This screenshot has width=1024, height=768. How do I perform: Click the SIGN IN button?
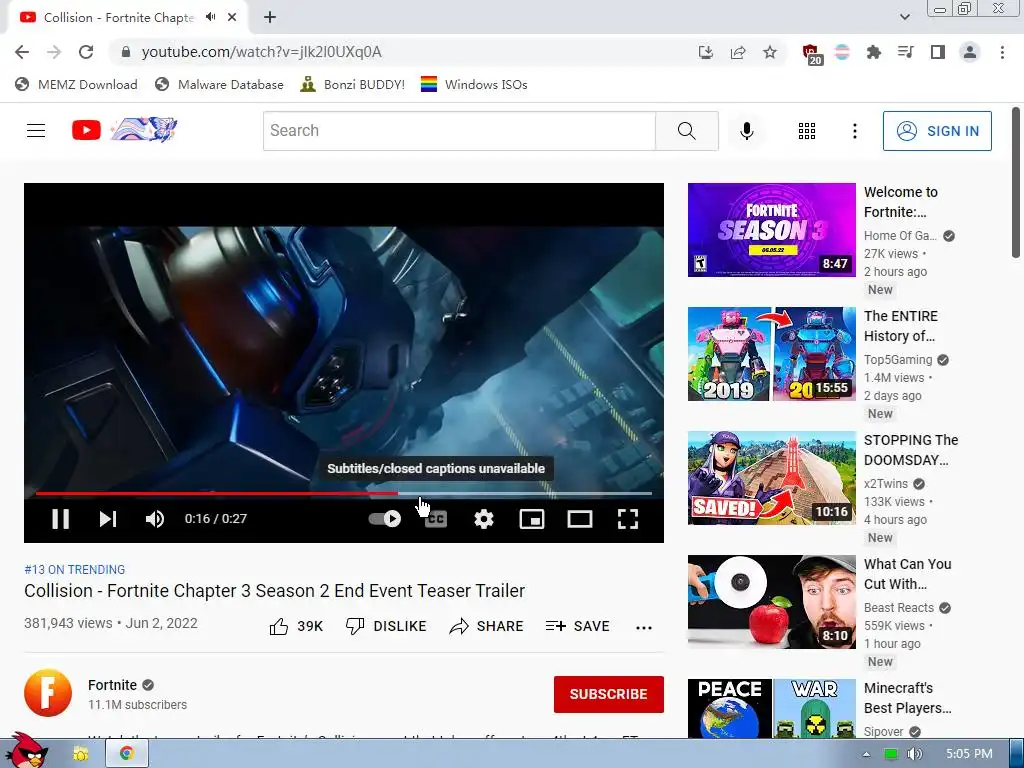[937, 131]
